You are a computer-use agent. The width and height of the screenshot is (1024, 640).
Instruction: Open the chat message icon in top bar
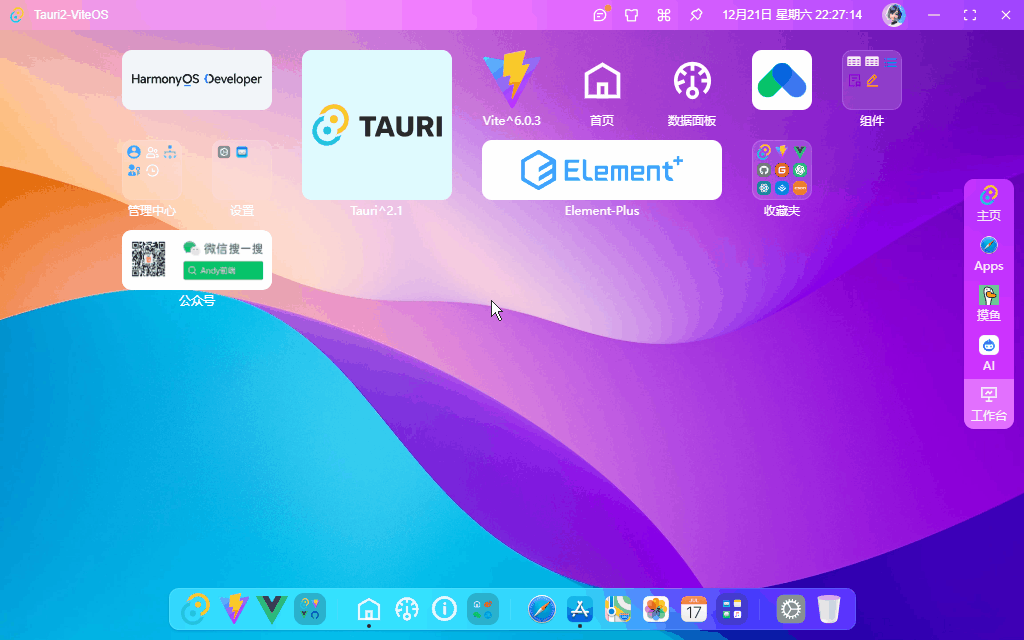point(600,14)
